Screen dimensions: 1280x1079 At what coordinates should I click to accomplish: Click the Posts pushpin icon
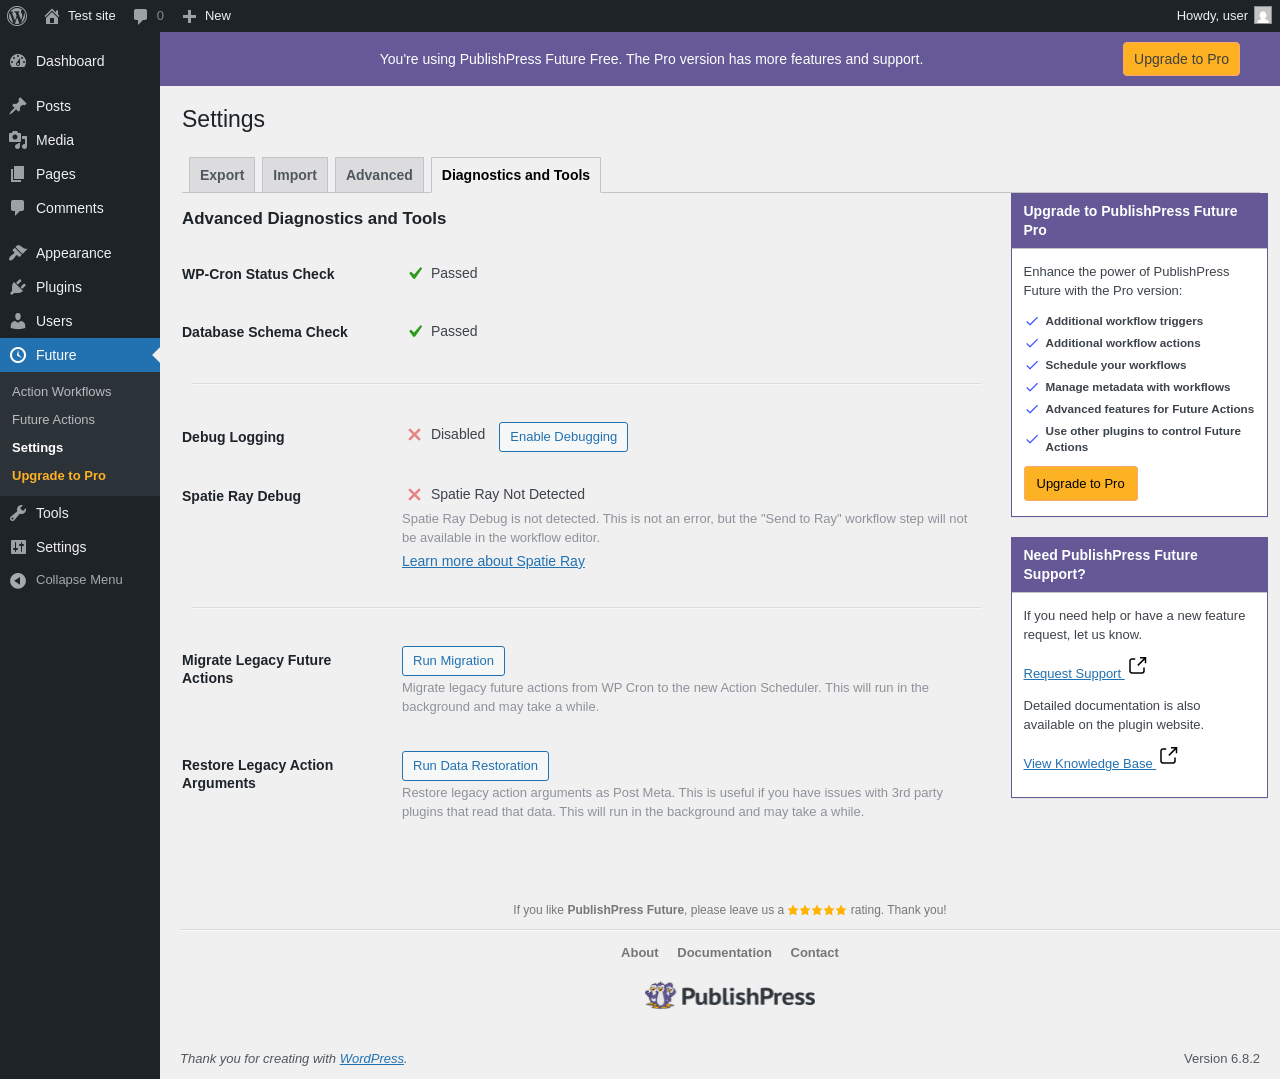18,106
